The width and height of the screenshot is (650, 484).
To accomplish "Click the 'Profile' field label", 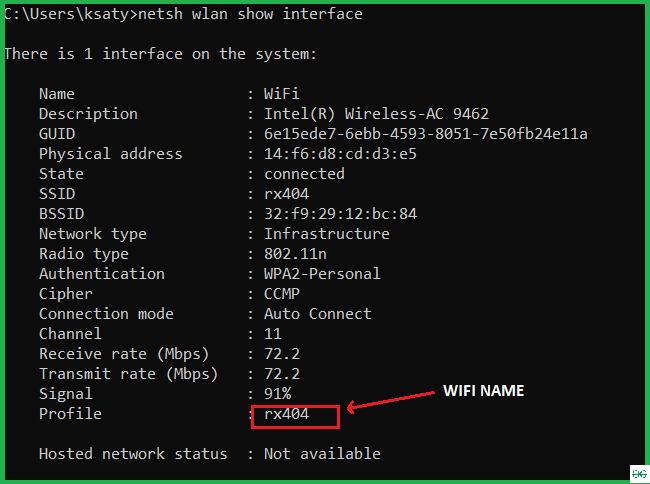I will [x=70, y=414].
